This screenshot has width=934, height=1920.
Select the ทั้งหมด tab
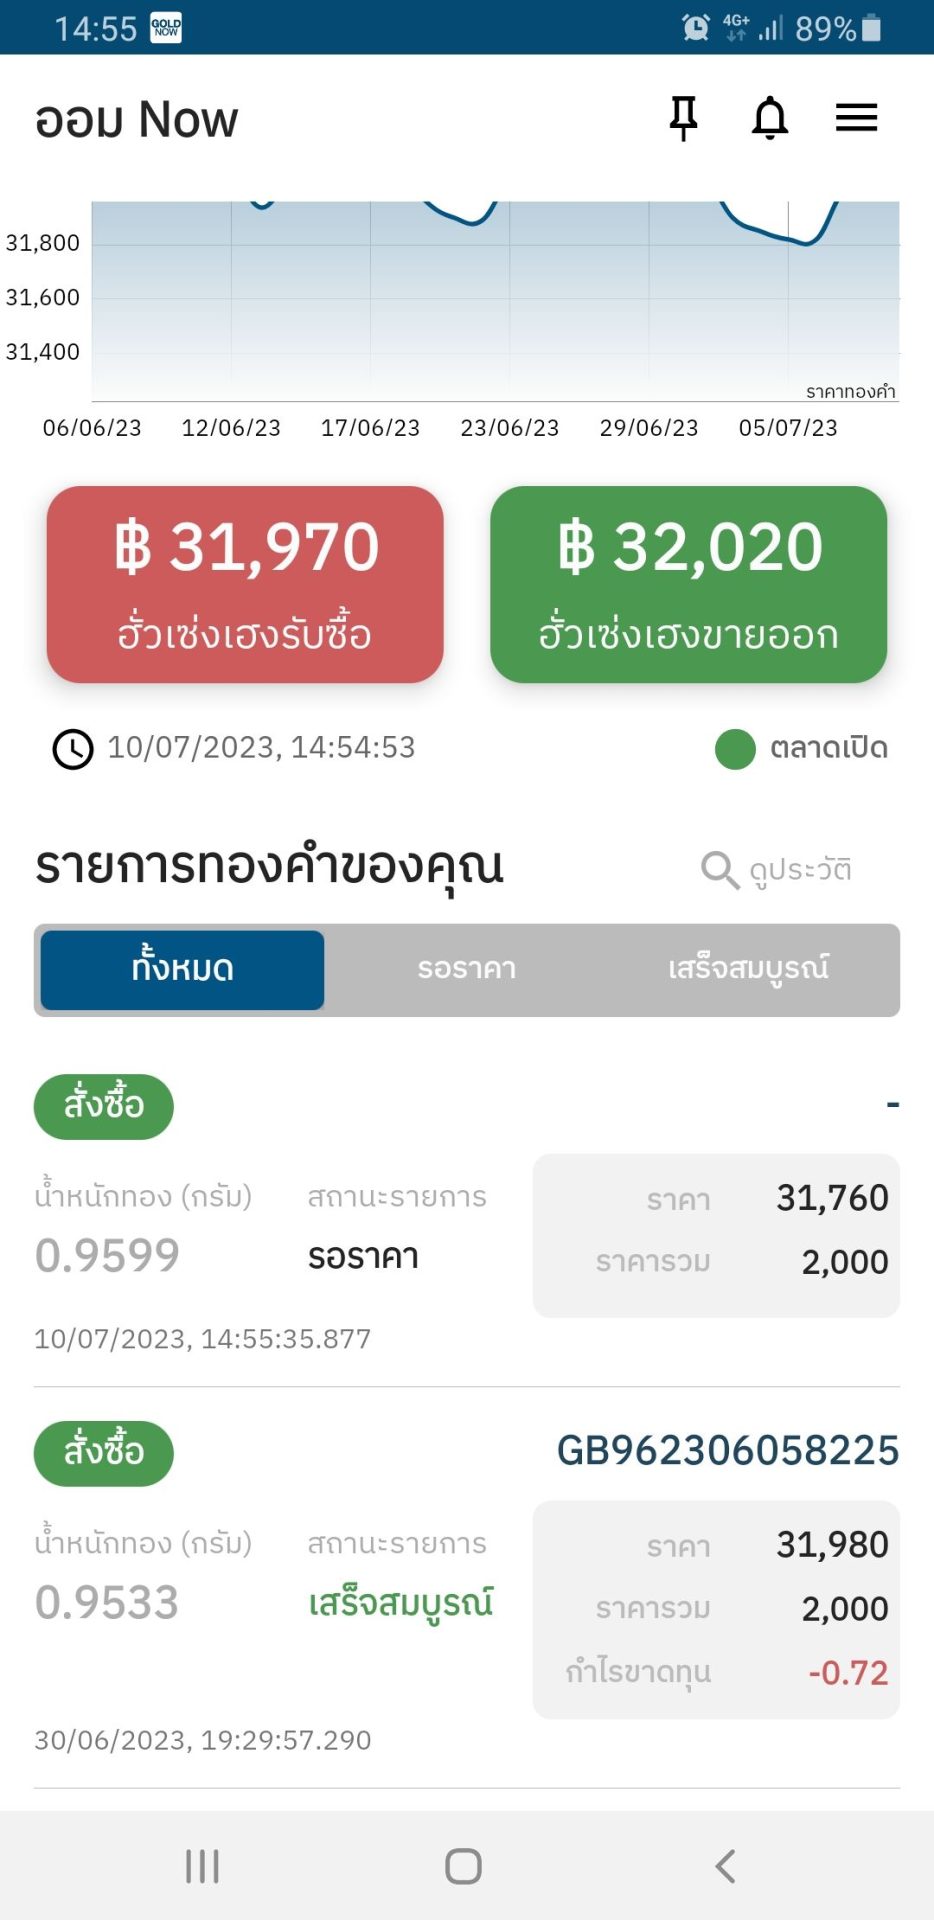tap(182, 969)
